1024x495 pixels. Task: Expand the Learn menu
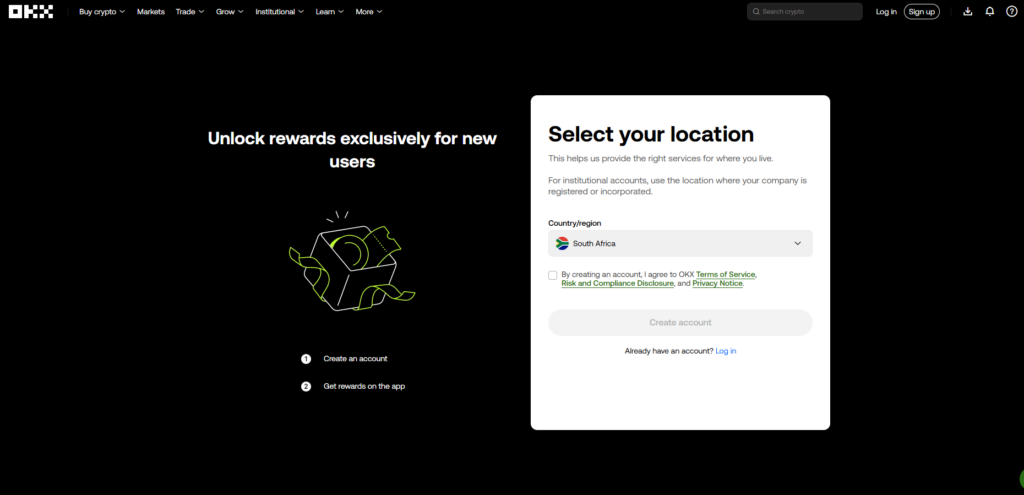click(330, 12)
